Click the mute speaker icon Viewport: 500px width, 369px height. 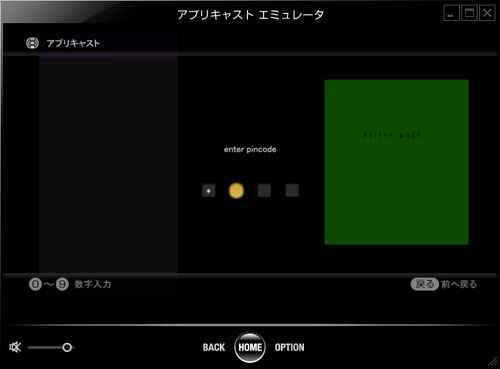[15, 347]
